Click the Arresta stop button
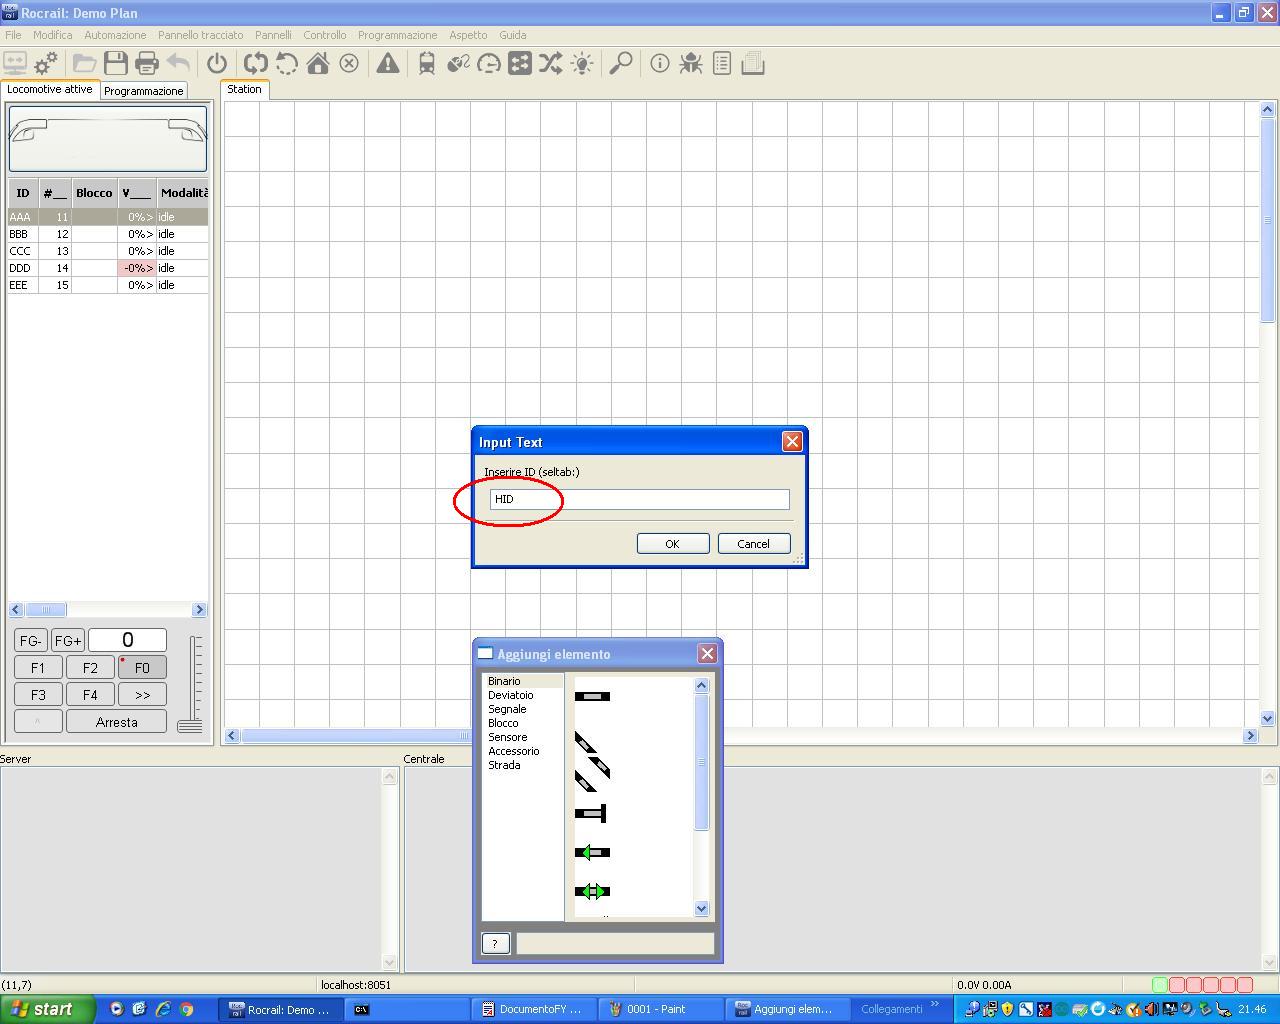 click(116, 722)
